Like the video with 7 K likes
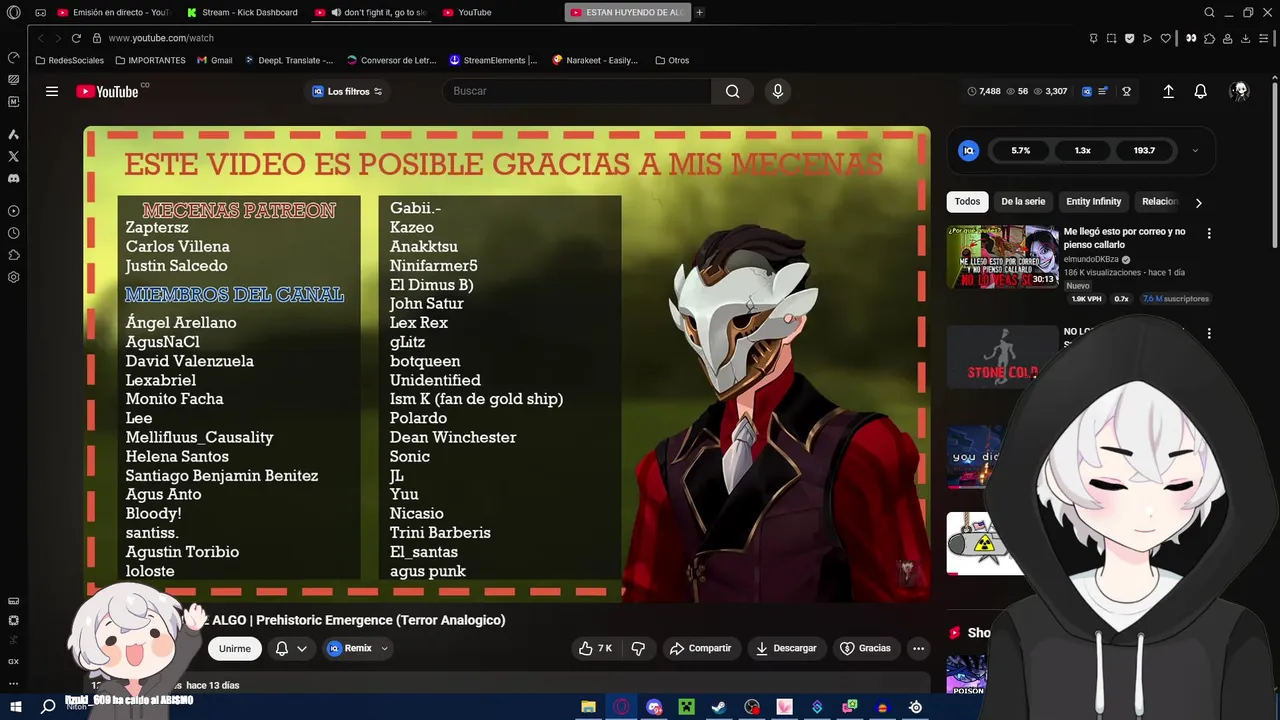 pyautogui.click(x=595, y=648)
